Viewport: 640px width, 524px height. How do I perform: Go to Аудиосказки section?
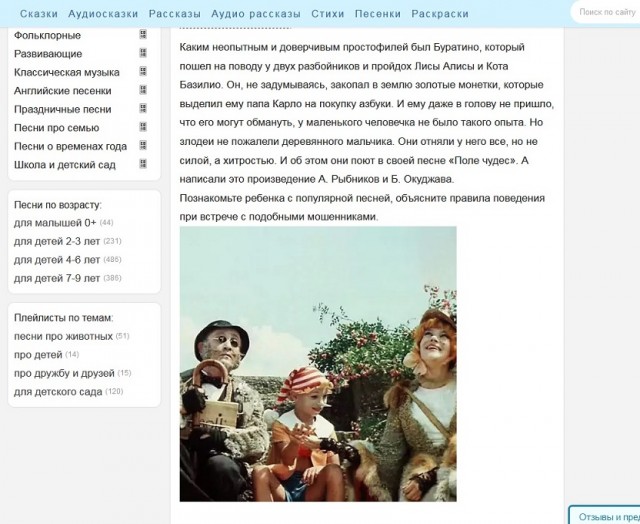103,14
